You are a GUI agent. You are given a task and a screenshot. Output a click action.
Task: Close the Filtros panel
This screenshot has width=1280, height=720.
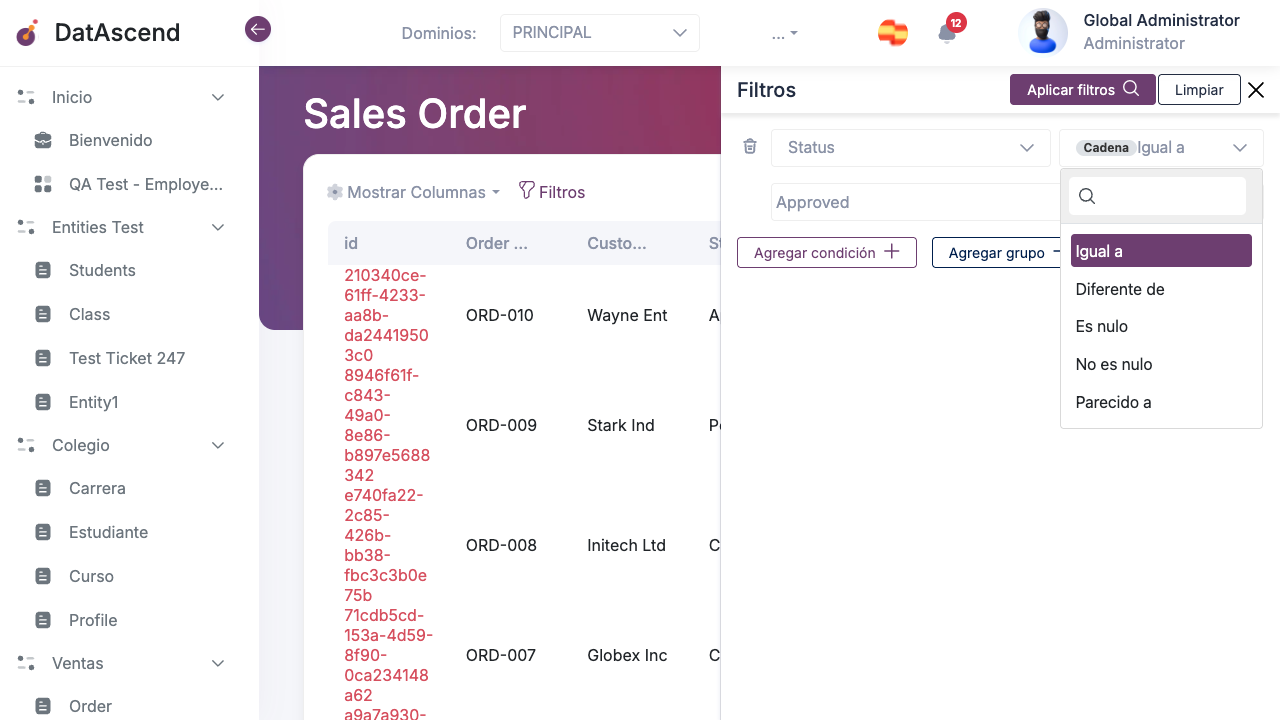[1256, 90]
